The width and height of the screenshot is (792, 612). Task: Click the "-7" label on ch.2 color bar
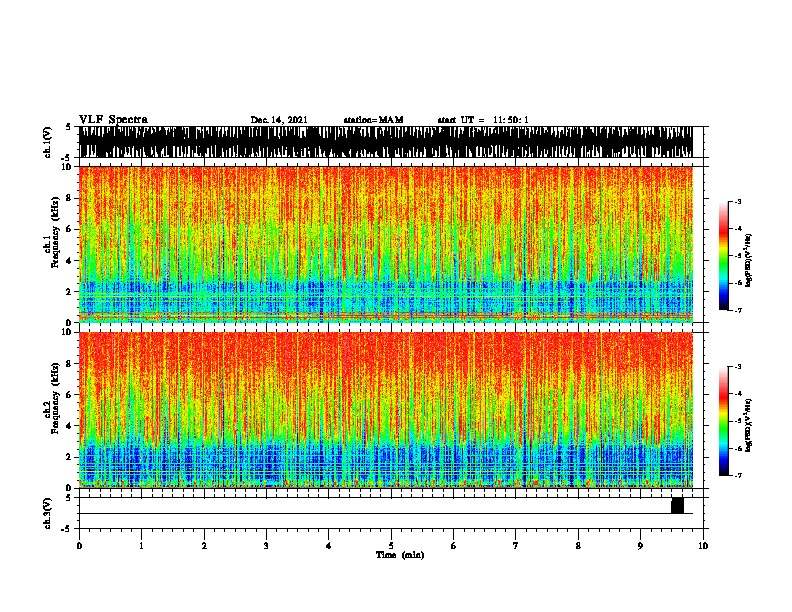click(x=738, y=475)
